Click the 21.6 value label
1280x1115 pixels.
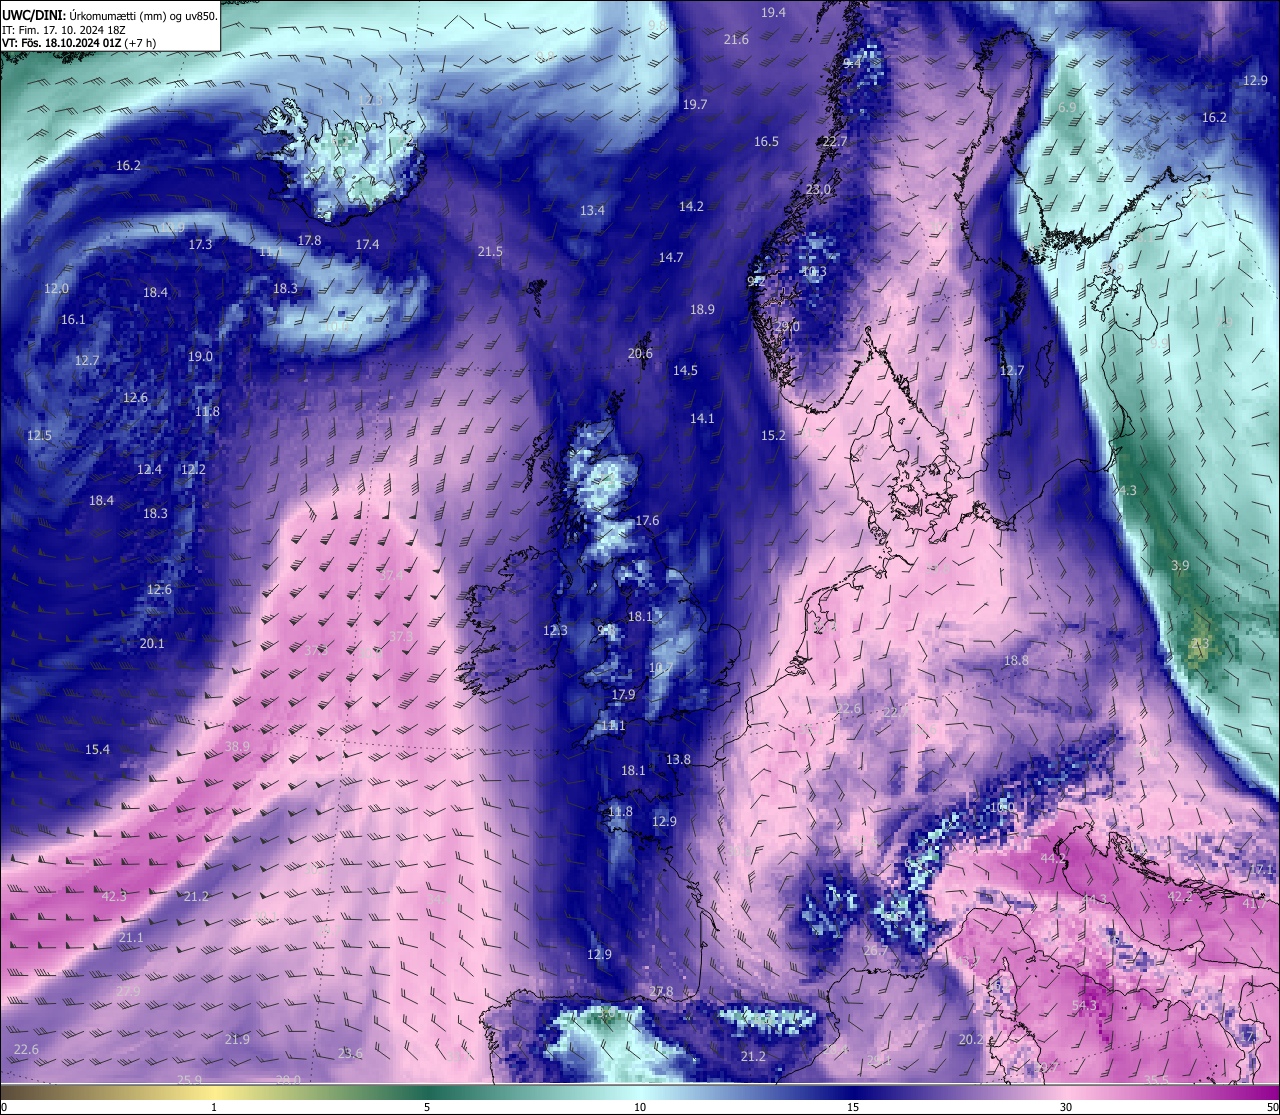tap(736, 39)
